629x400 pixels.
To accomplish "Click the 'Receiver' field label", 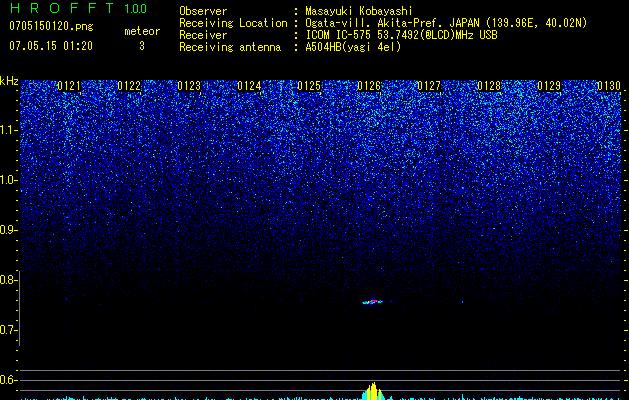I will pyautogui.click(x=203, y=35).
